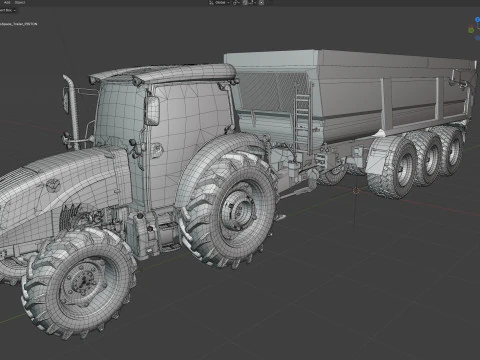
Task: Open the transform pivot point dropdown
Action: click(x=236, y=2)
